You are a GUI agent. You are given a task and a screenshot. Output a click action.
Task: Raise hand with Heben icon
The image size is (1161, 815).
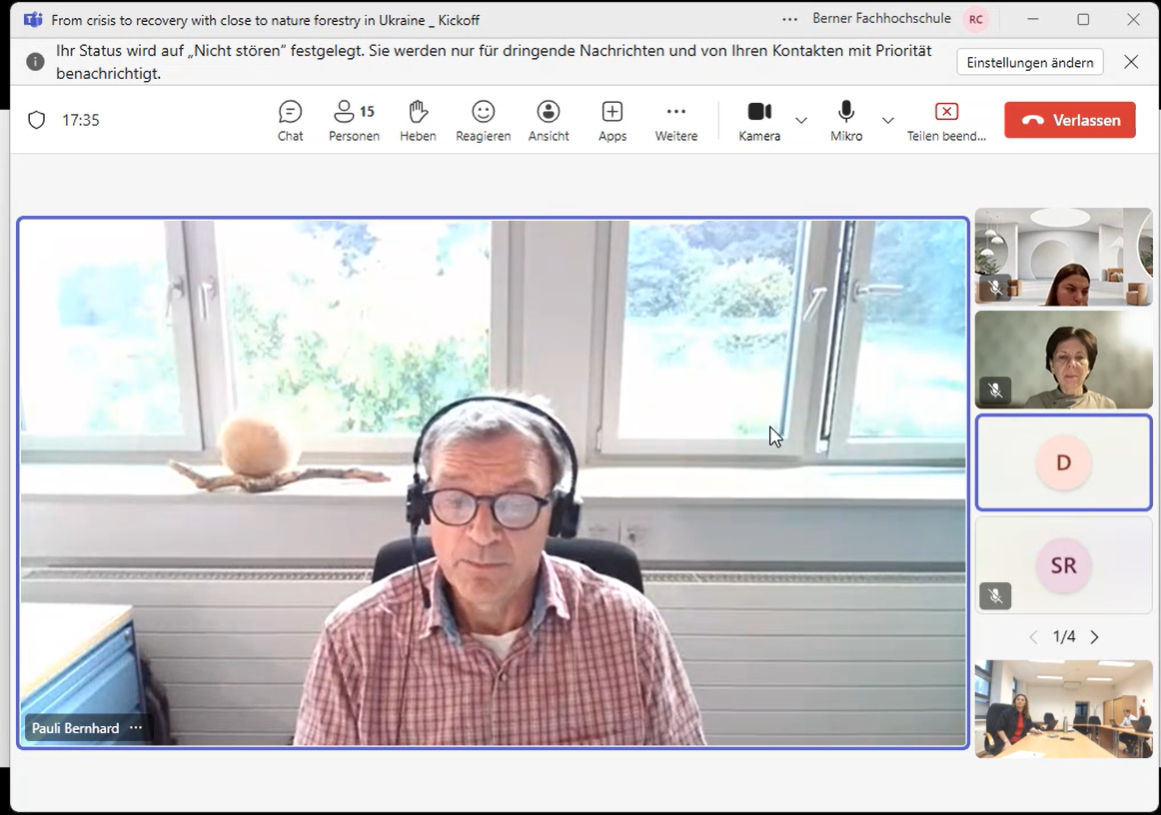pyautogui.click(x=418, y=121)
